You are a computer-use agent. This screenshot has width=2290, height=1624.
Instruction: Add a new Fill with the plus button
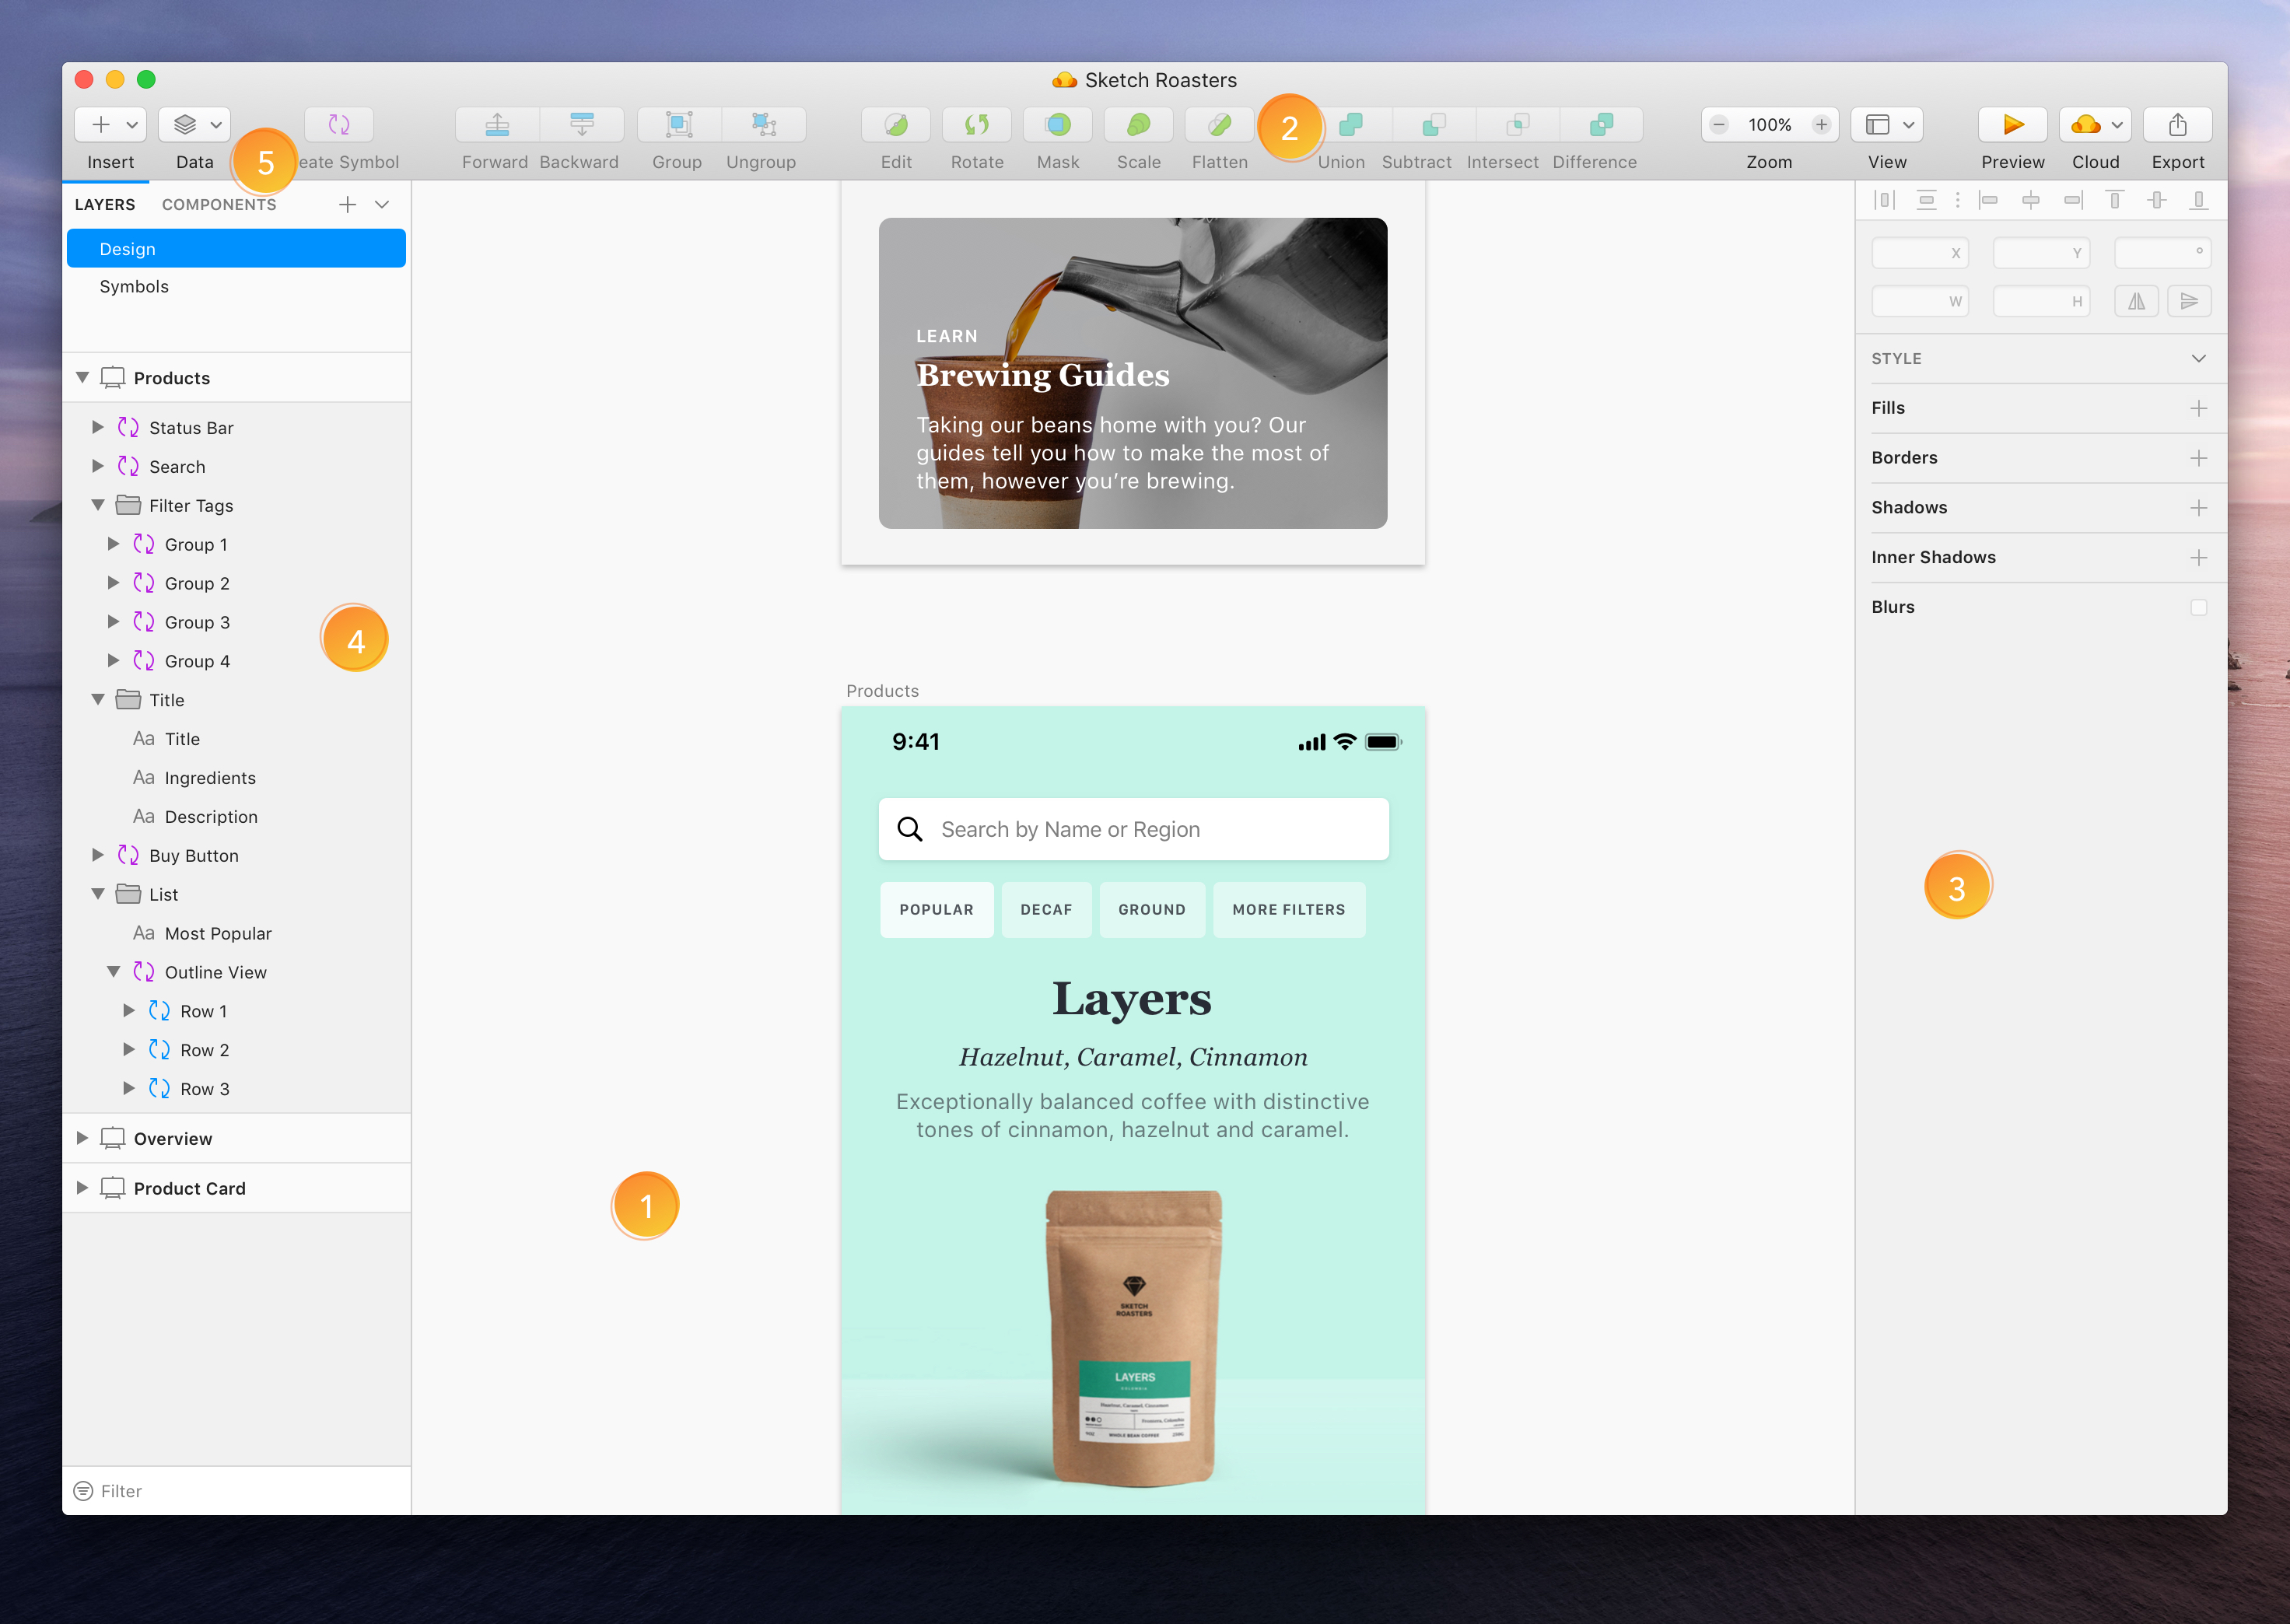[2198, 408]
